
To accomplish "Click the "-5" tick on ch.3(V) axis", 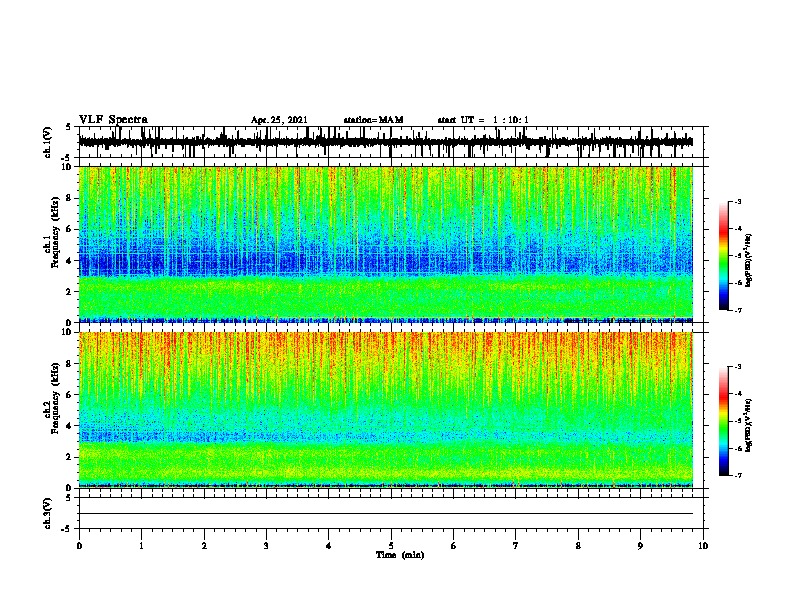I will tap(66, 529).
